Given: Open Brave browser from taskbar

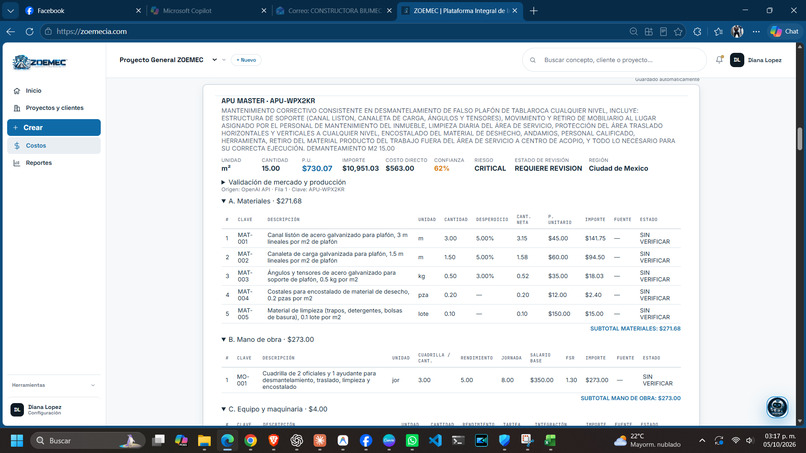Looking at the screenshot, I should coord(273,441).
